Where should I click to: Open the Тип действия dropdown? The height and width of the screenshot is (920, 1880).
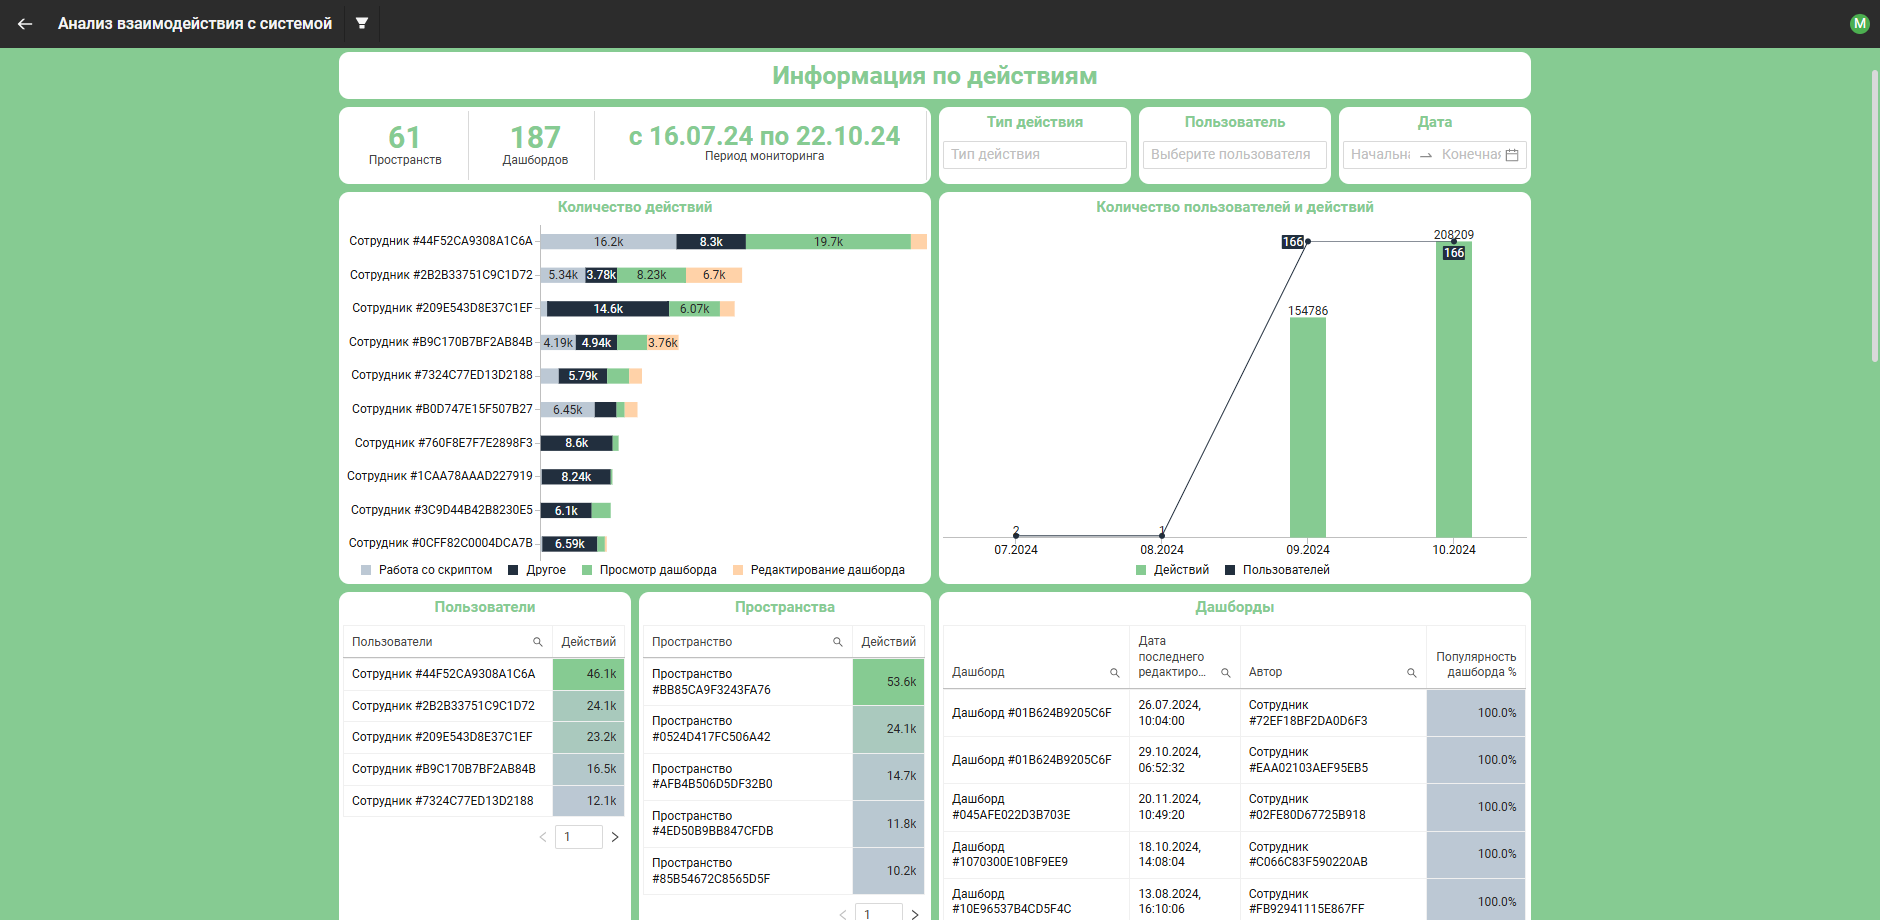click(1035, 155)
